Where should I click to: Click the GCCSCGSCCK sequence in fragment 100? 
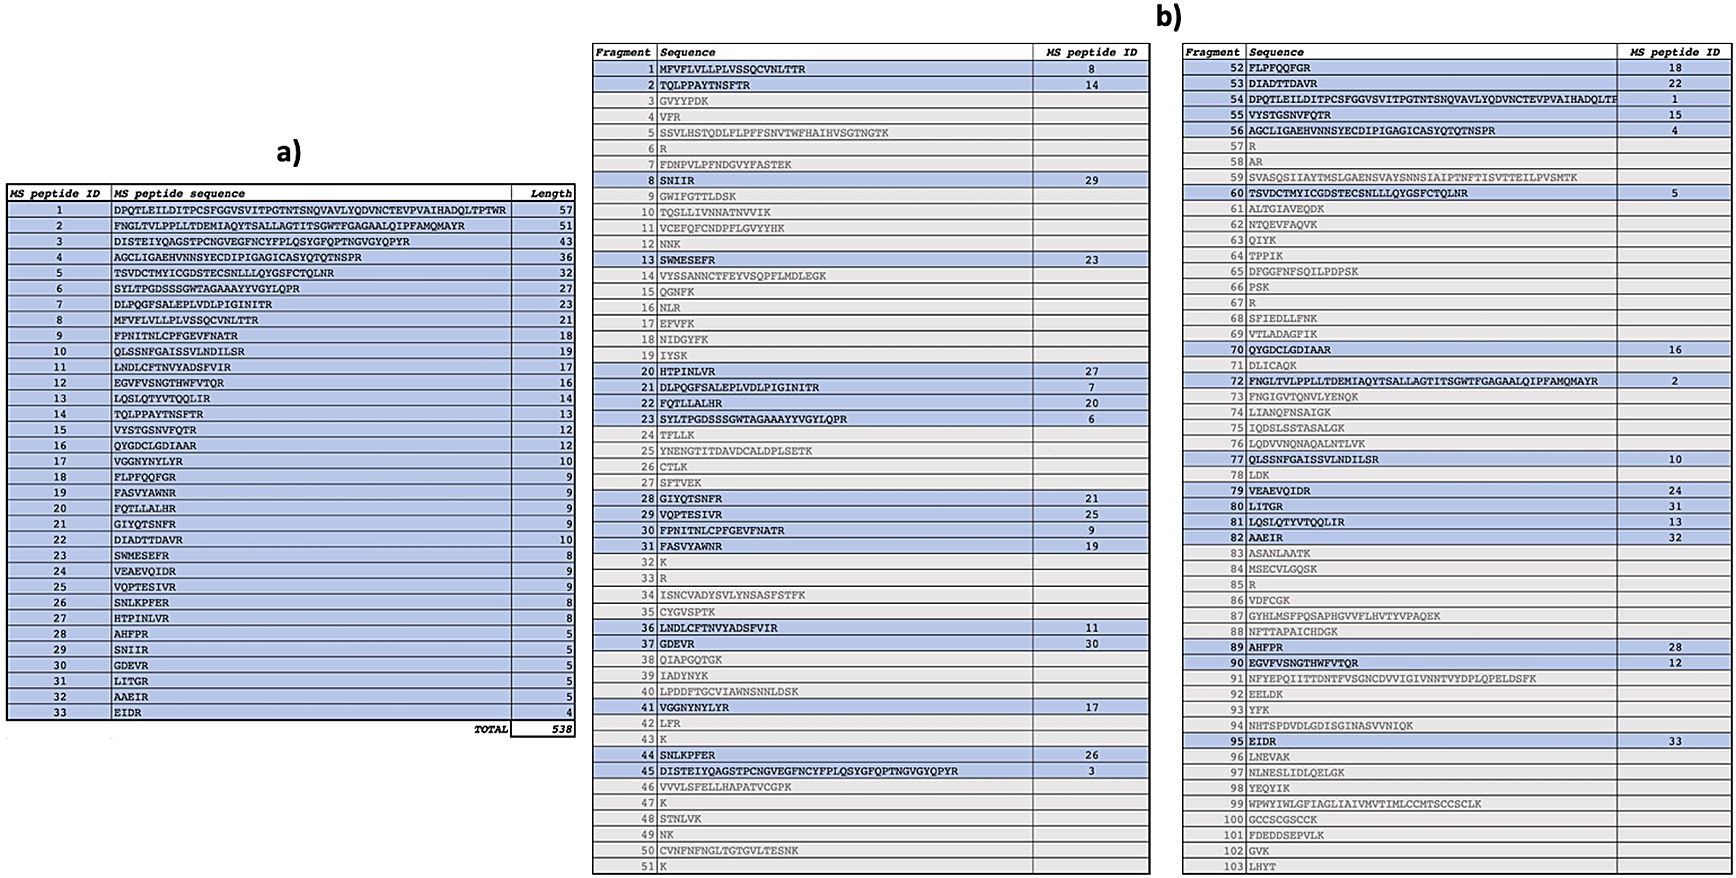tap(1282, 820)
